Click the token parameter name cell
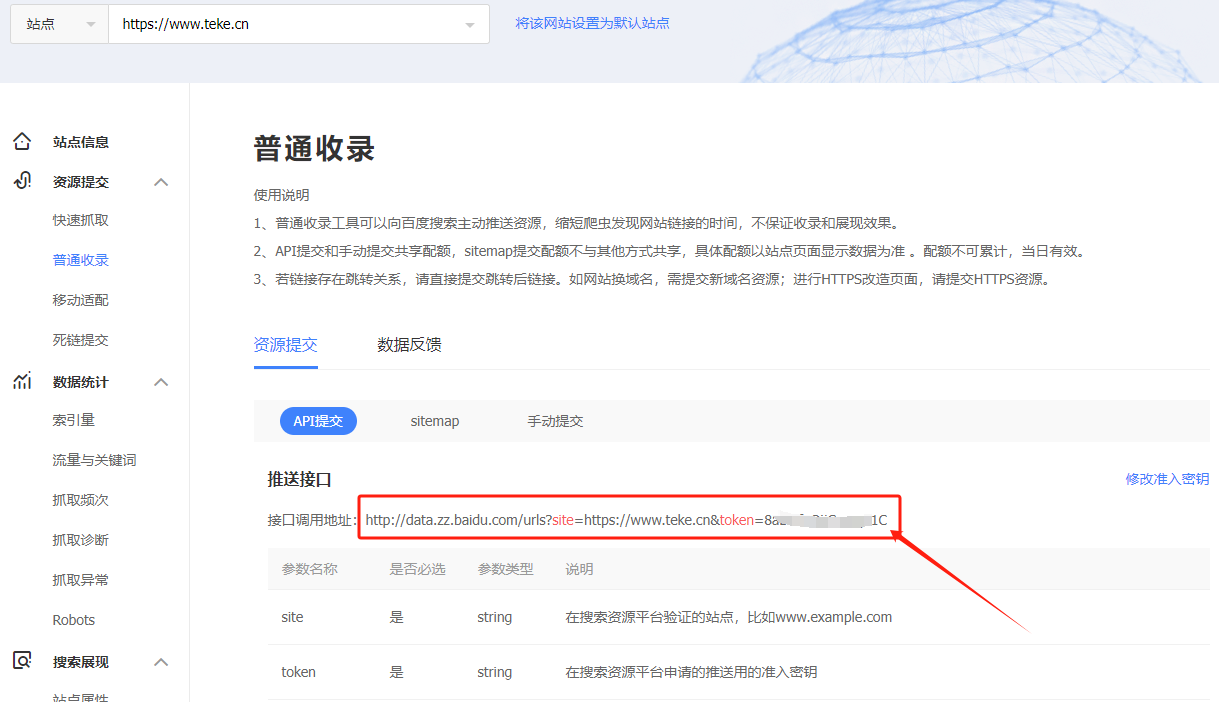This screenshot has height=702, width=1219. point(299,672)
